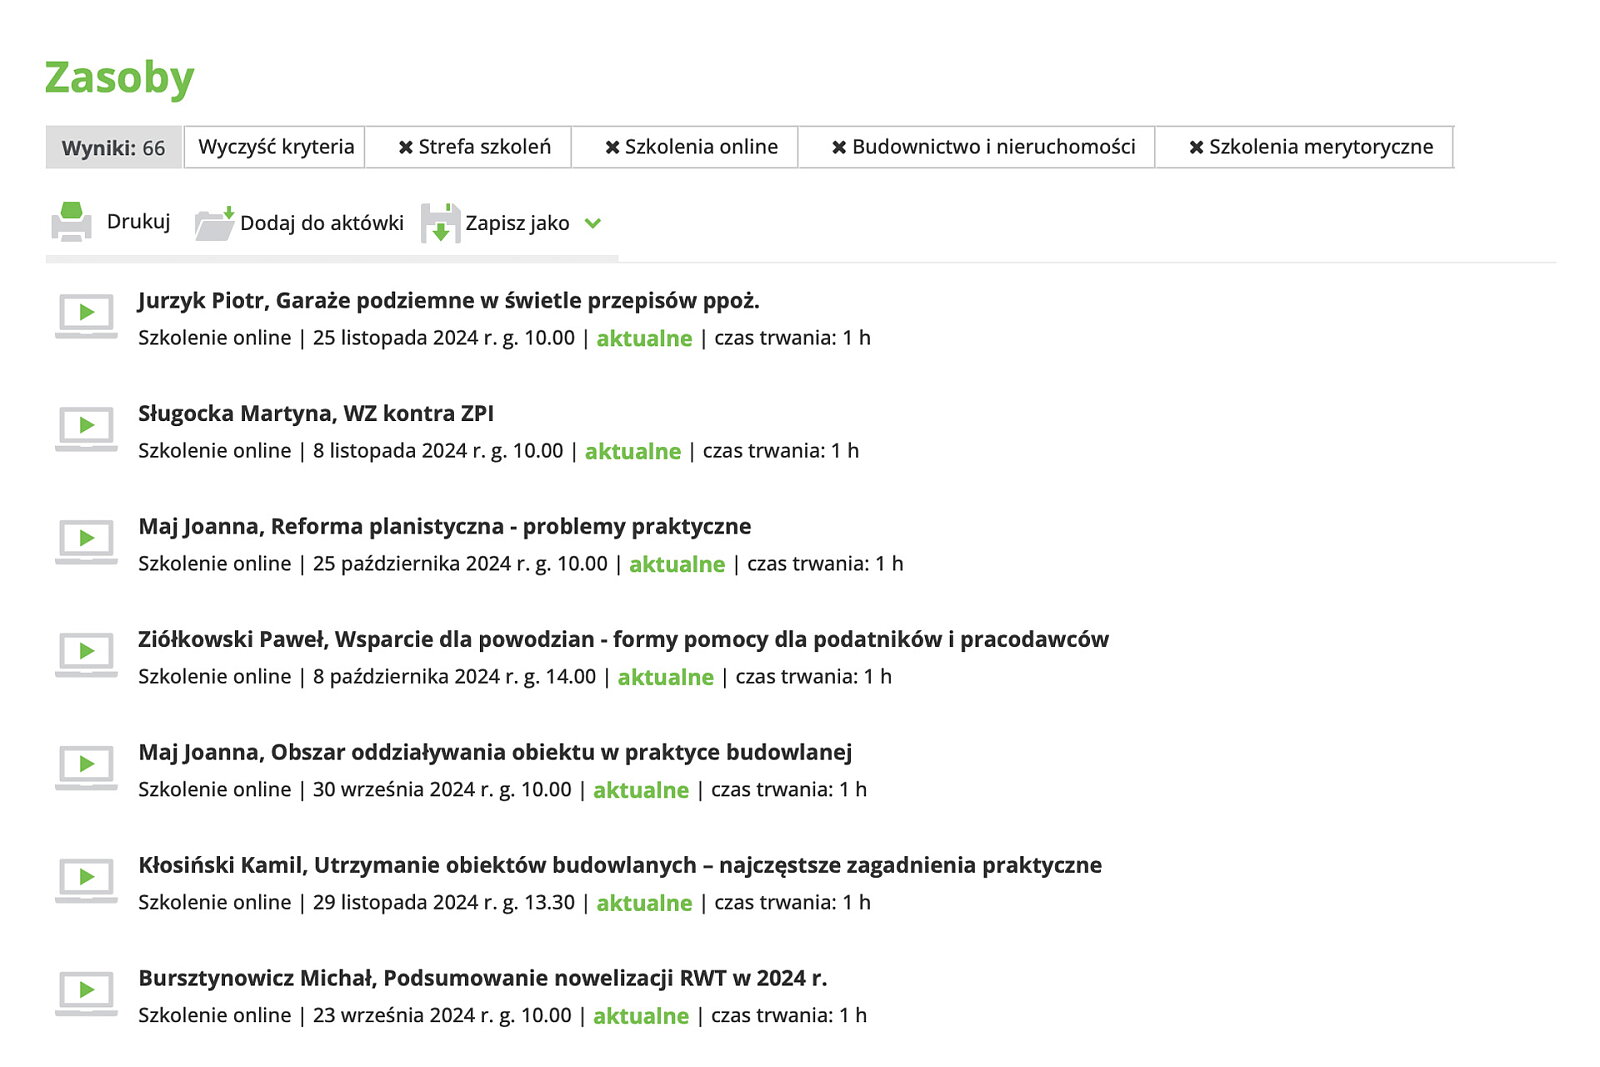Click video icon for Podsumowanie nowelizacji RWT
1600x1067 pixels.
[x=86, y=994]
